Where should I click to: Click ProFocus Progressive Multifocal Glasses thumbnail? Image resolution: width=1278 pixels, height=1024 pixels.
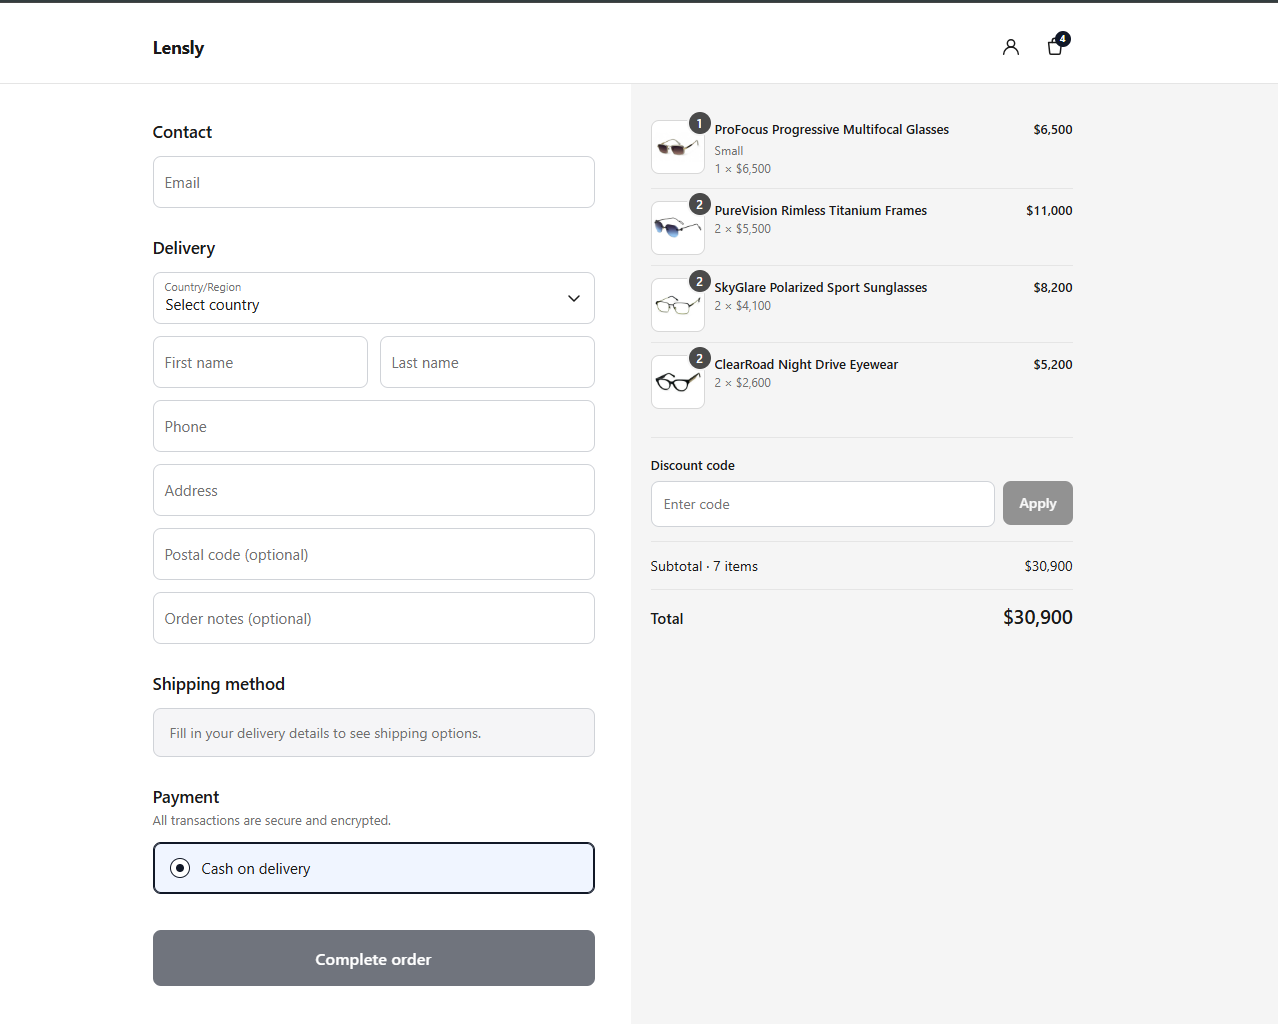coord(678,147)
